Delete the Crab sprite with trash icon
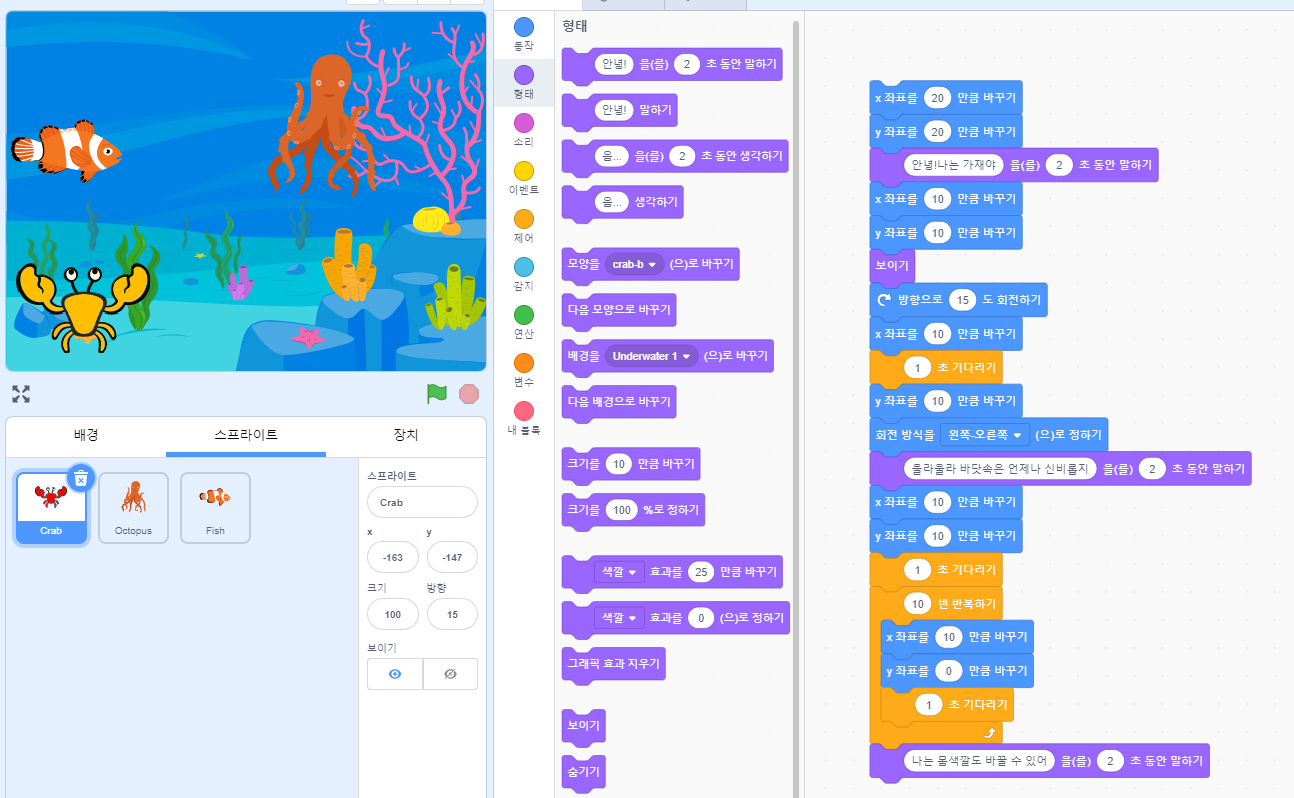 81,479
